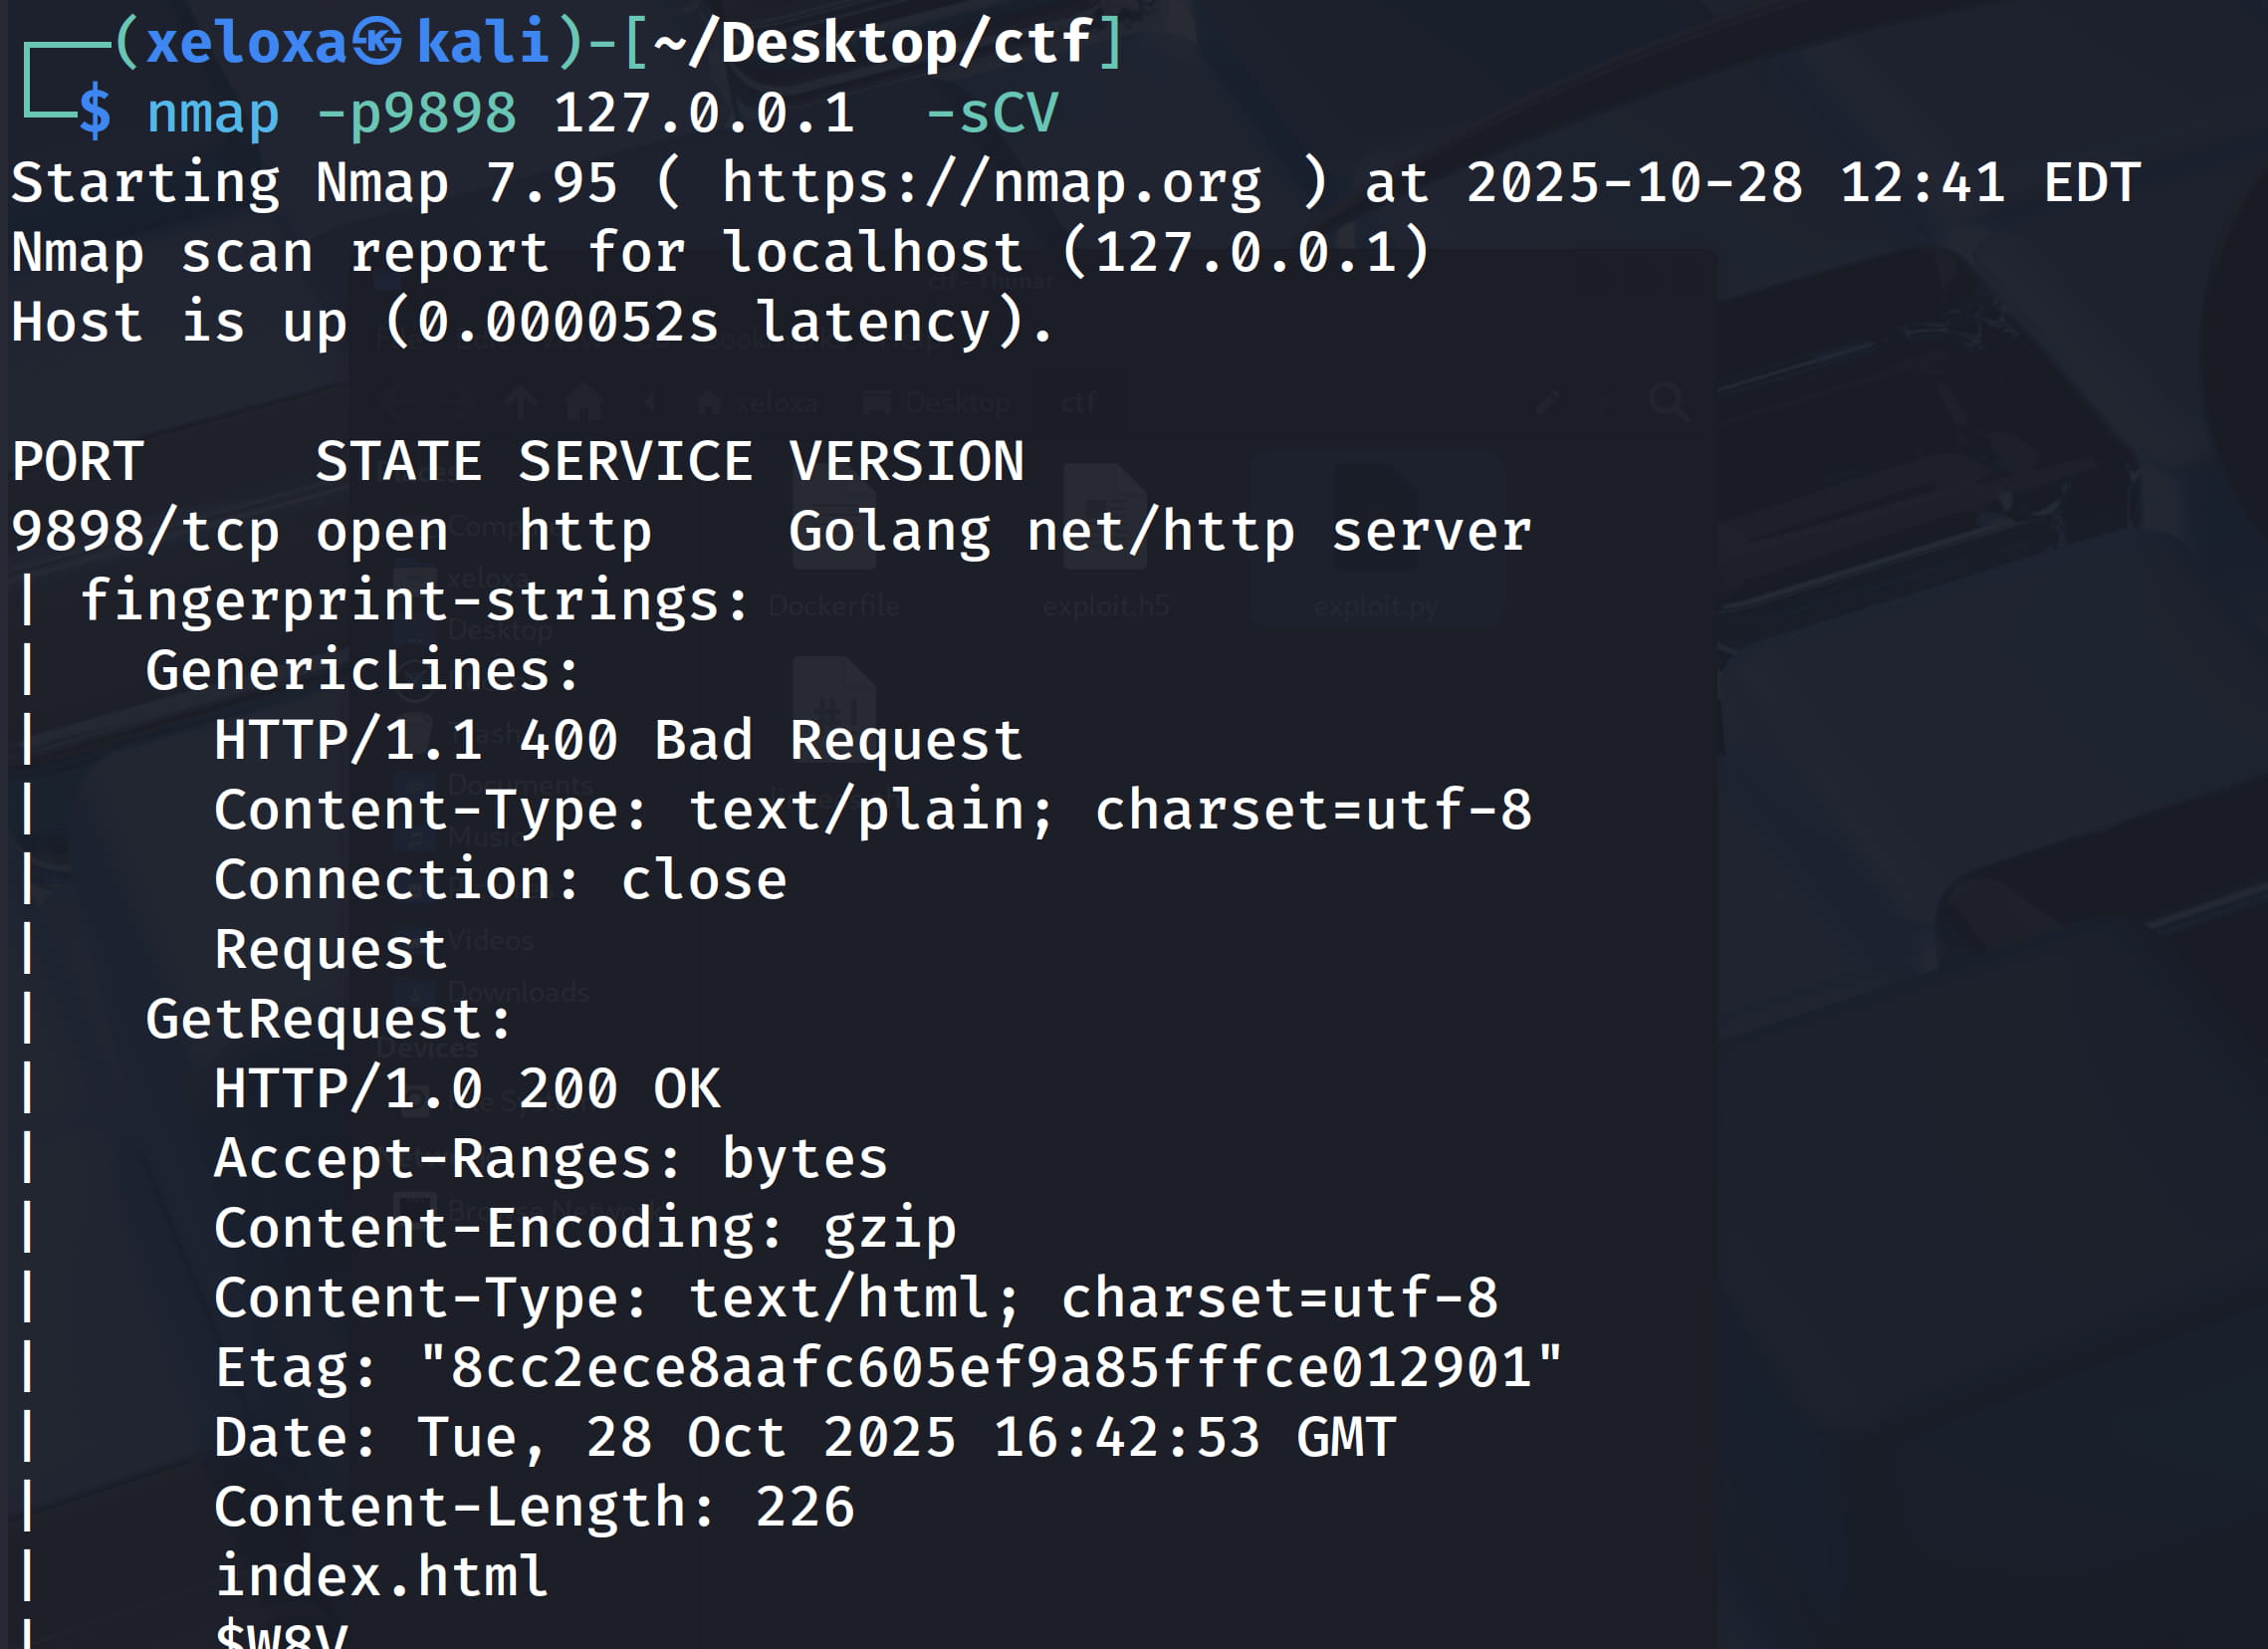
Task: Click the https://nmap.org URL in the output
Action: pos(991,183)
